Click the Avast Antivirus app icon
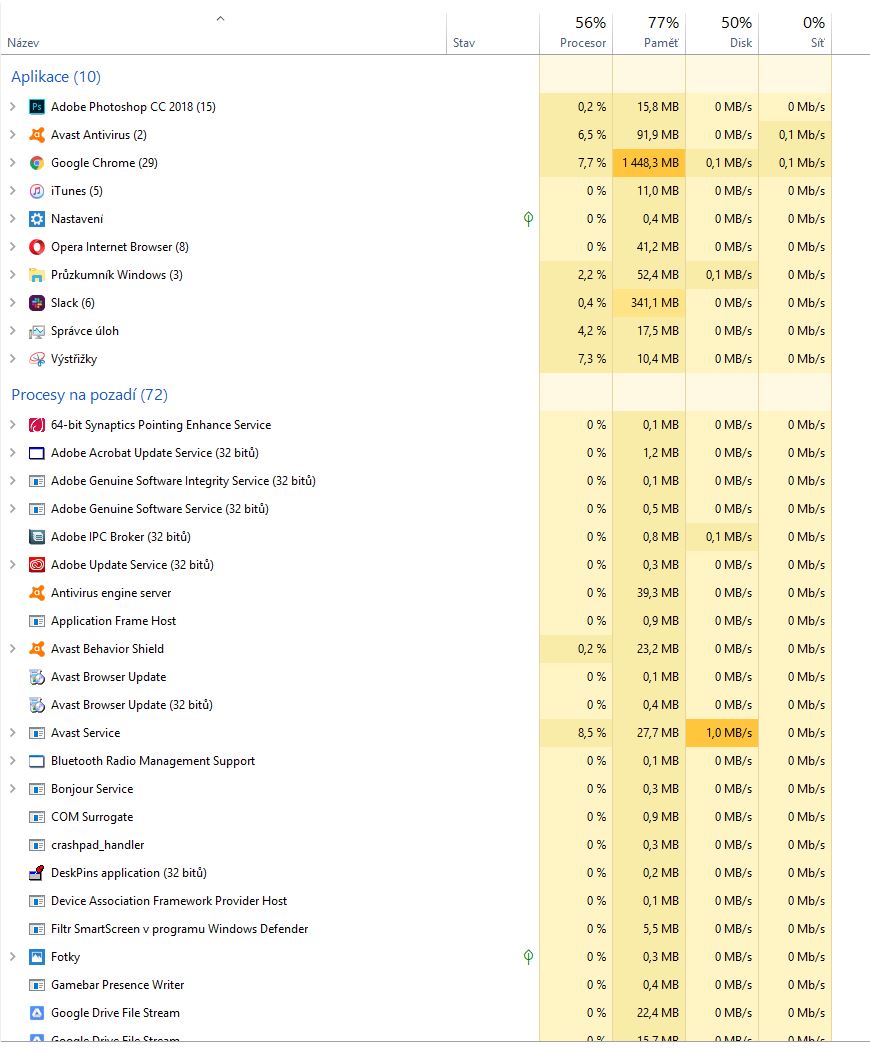870x1053 pixels. (37, 135)
